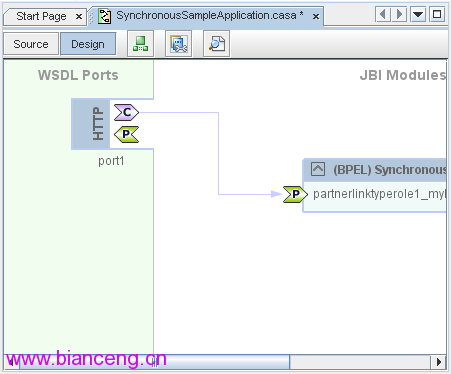Click the BPEL module's Provide endpoint icon
This screenshot has height=374, width=451.
295,194
